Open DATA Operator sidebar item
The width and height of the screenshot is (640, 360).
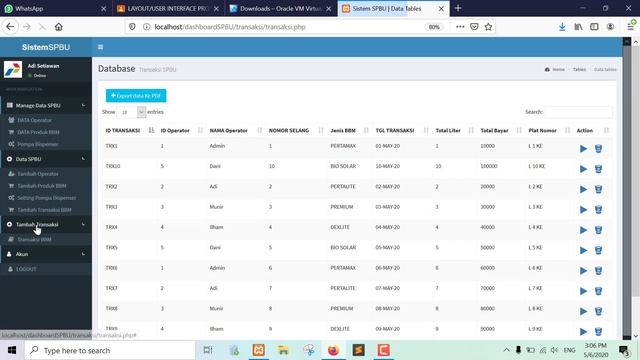[34, 120]
